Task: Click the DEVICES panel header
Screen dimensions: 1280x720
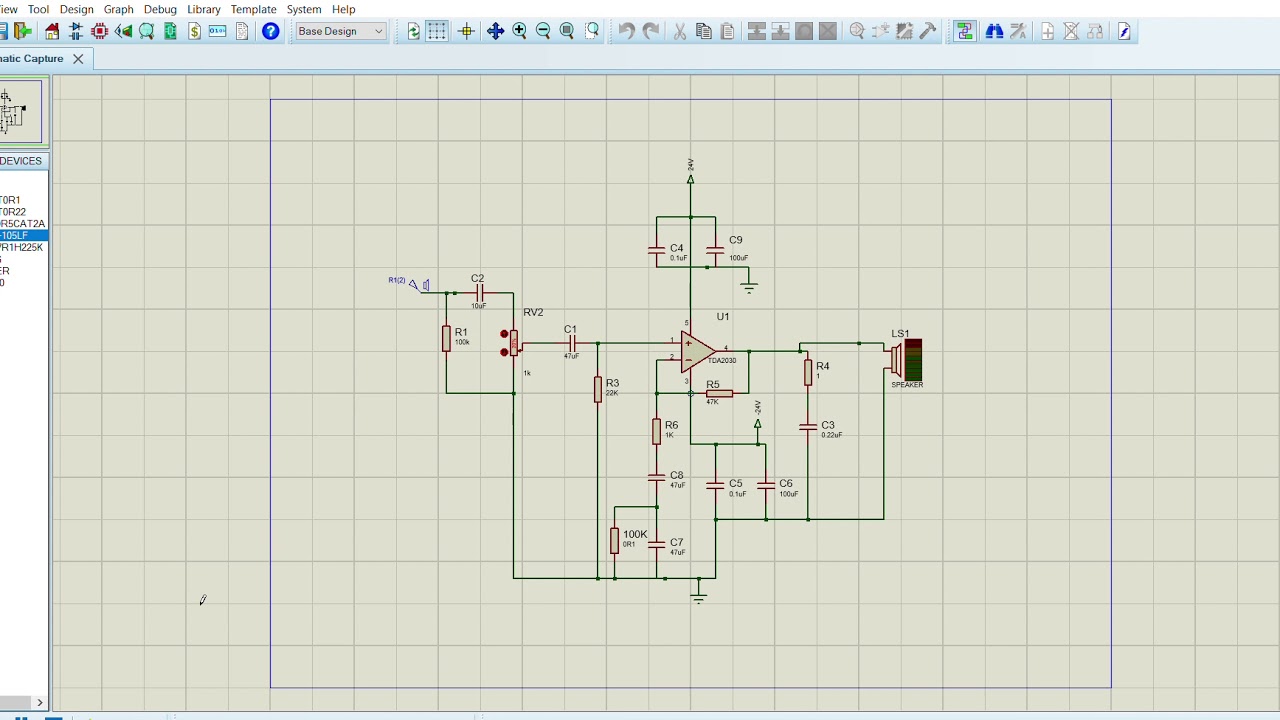Action: coord(22,161)
